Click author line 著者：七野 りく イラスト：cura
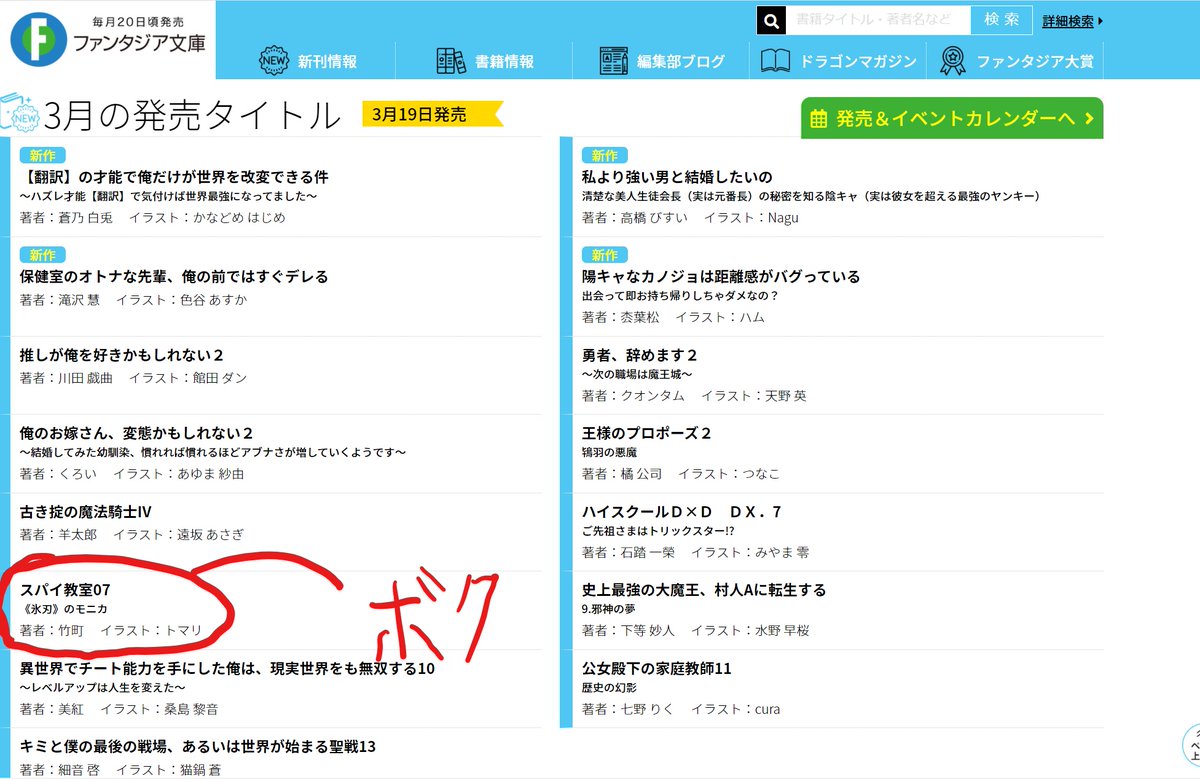This screenshot has height=779, width=1200. tap(681, 709)
